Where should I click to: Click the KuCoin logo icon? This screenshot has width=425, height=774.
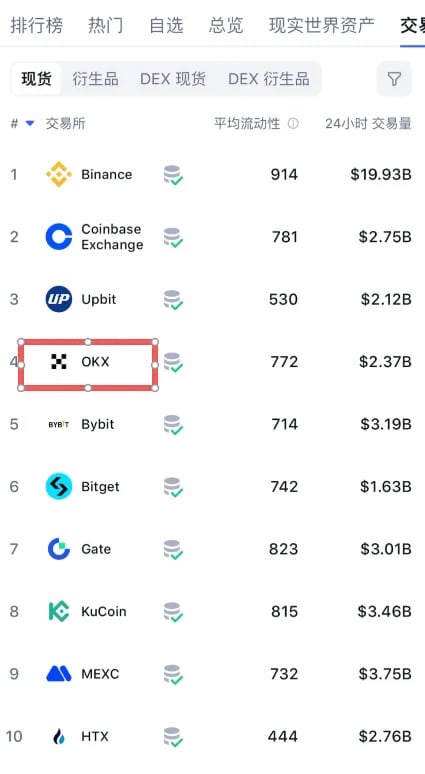[x=59, y=612]
